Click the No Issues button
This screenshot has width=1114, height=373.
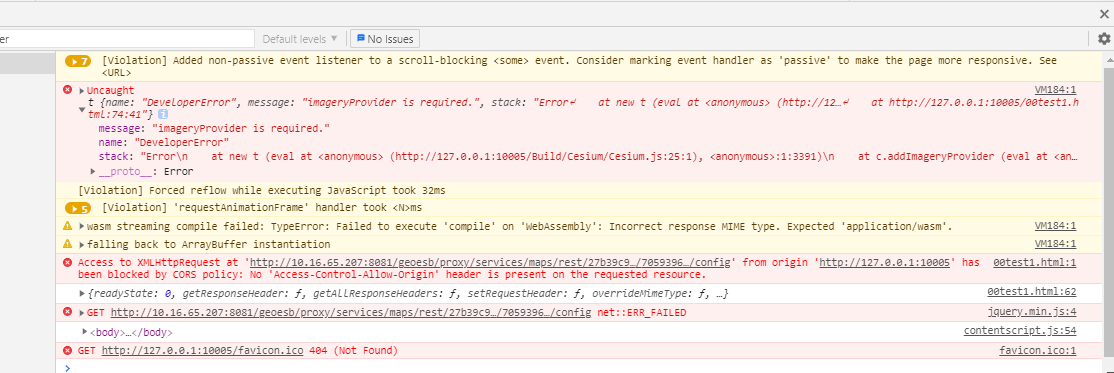click(384, 38)
